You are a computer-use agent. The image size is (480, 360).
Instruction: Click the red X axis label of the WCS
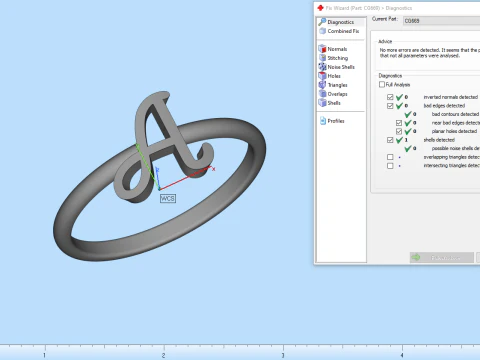(x=214, y=169)
